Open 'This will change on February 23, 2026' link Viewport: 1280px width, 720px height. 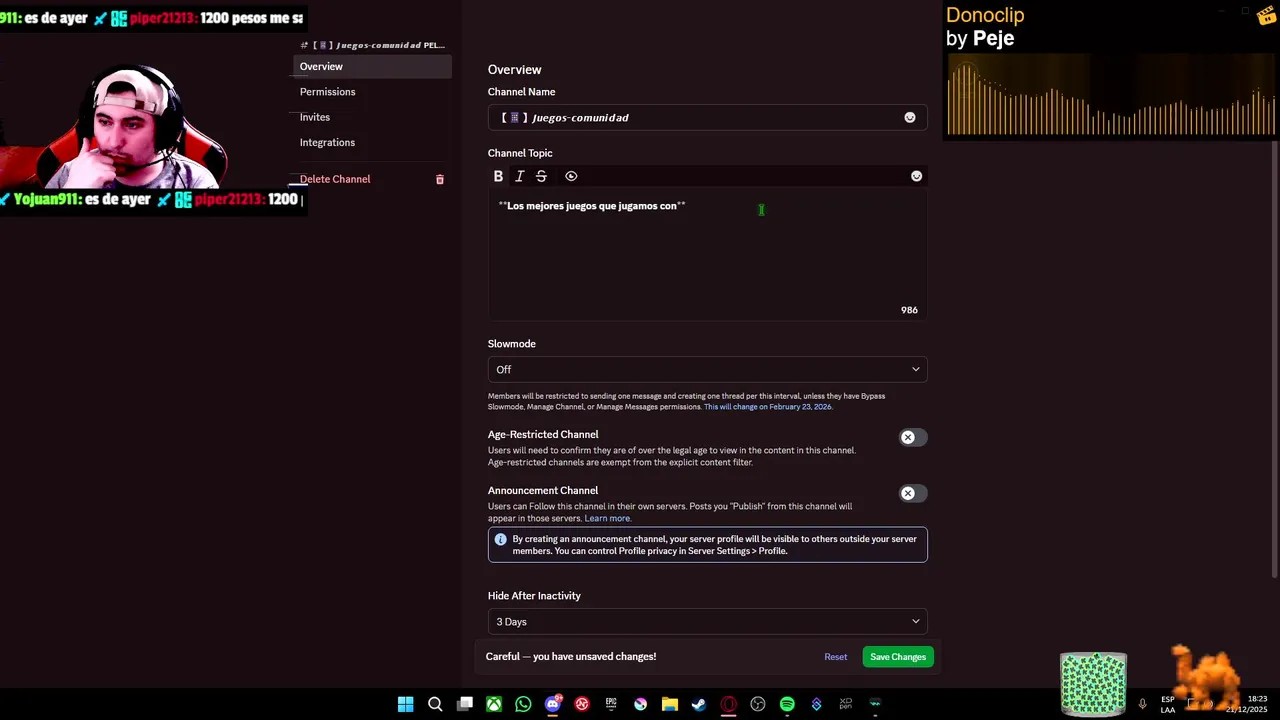(768, 407)
